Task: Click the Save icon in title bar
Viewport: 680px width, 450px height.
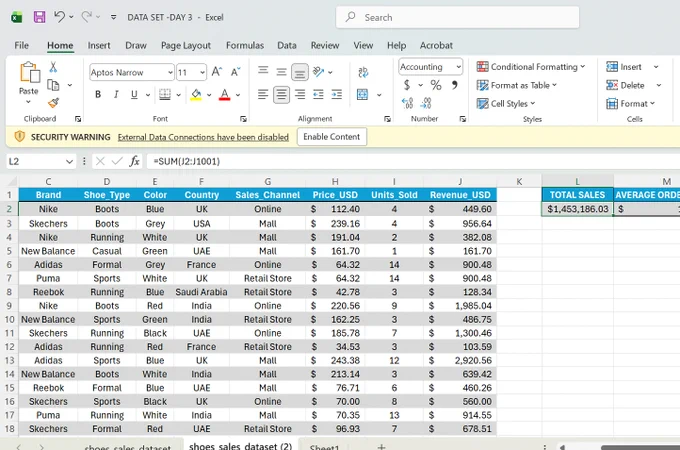Action: coord(39,17)
